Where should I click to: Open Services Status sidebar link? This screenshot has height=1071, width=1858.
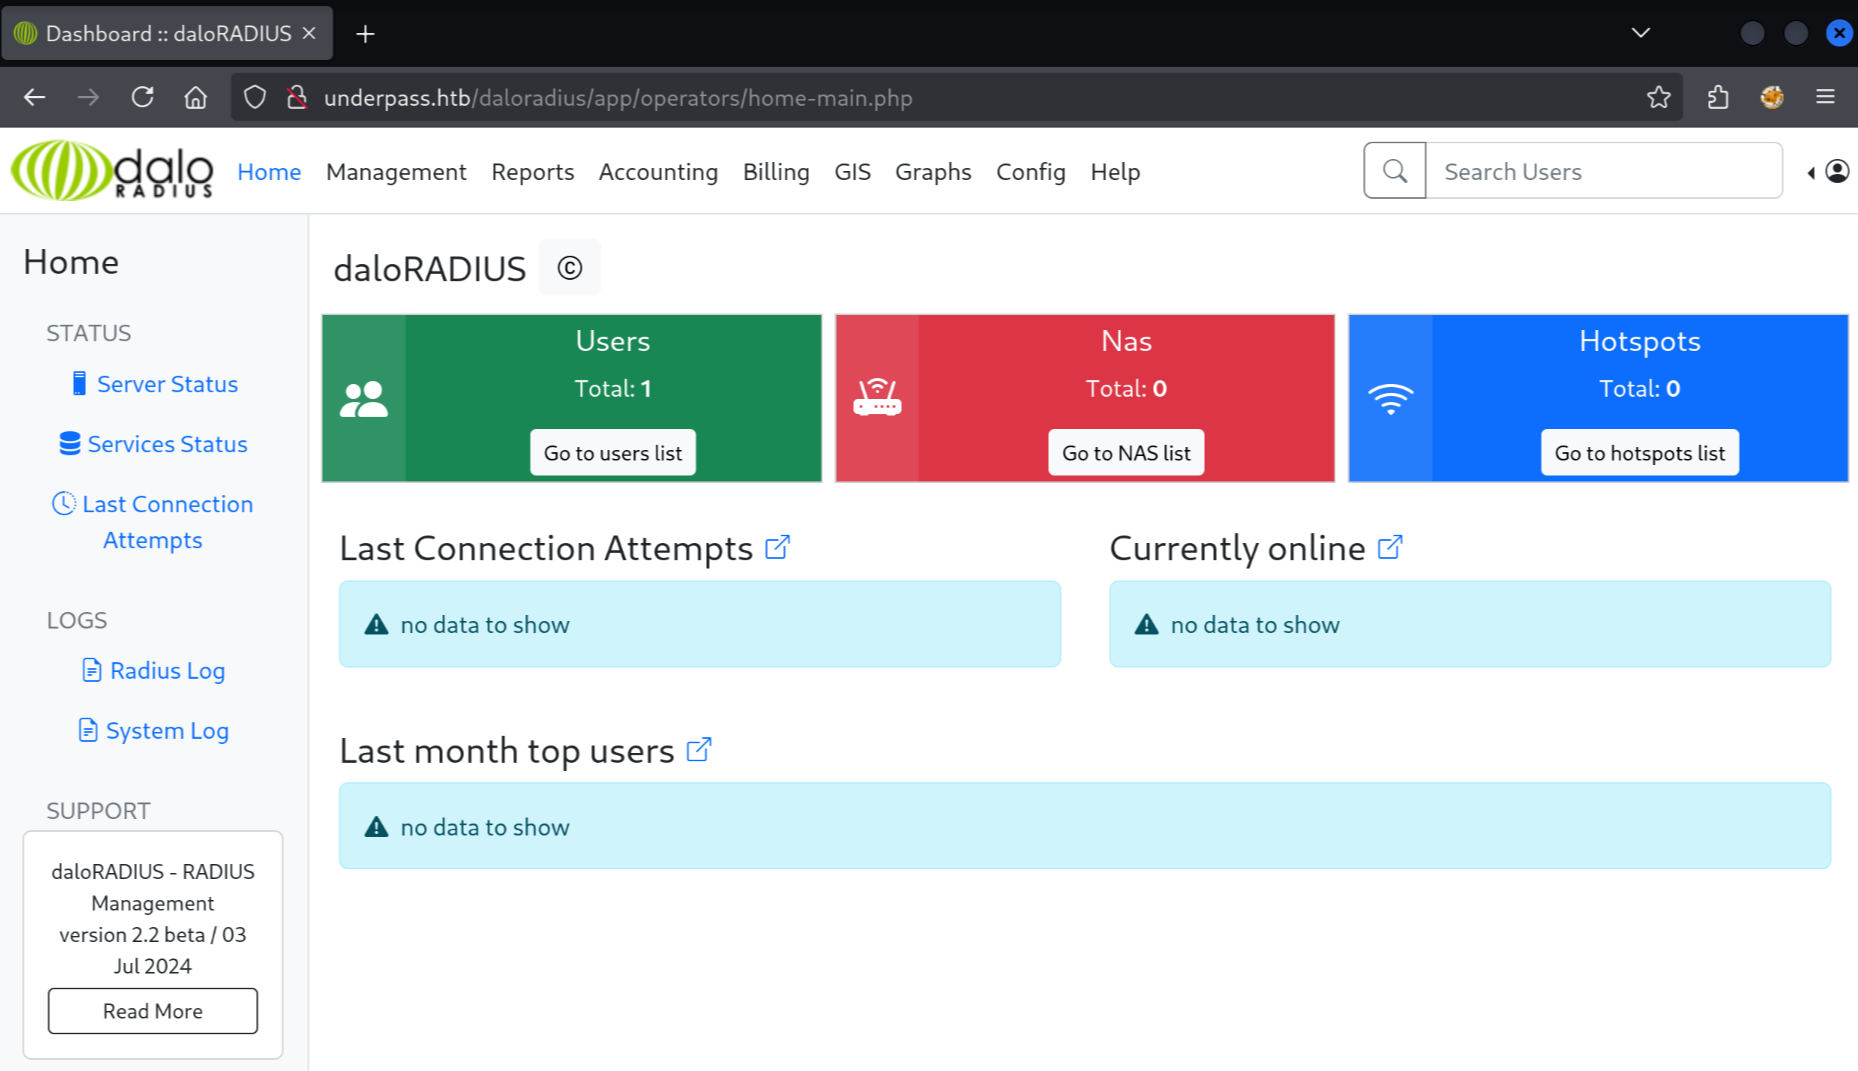[153, 444]
